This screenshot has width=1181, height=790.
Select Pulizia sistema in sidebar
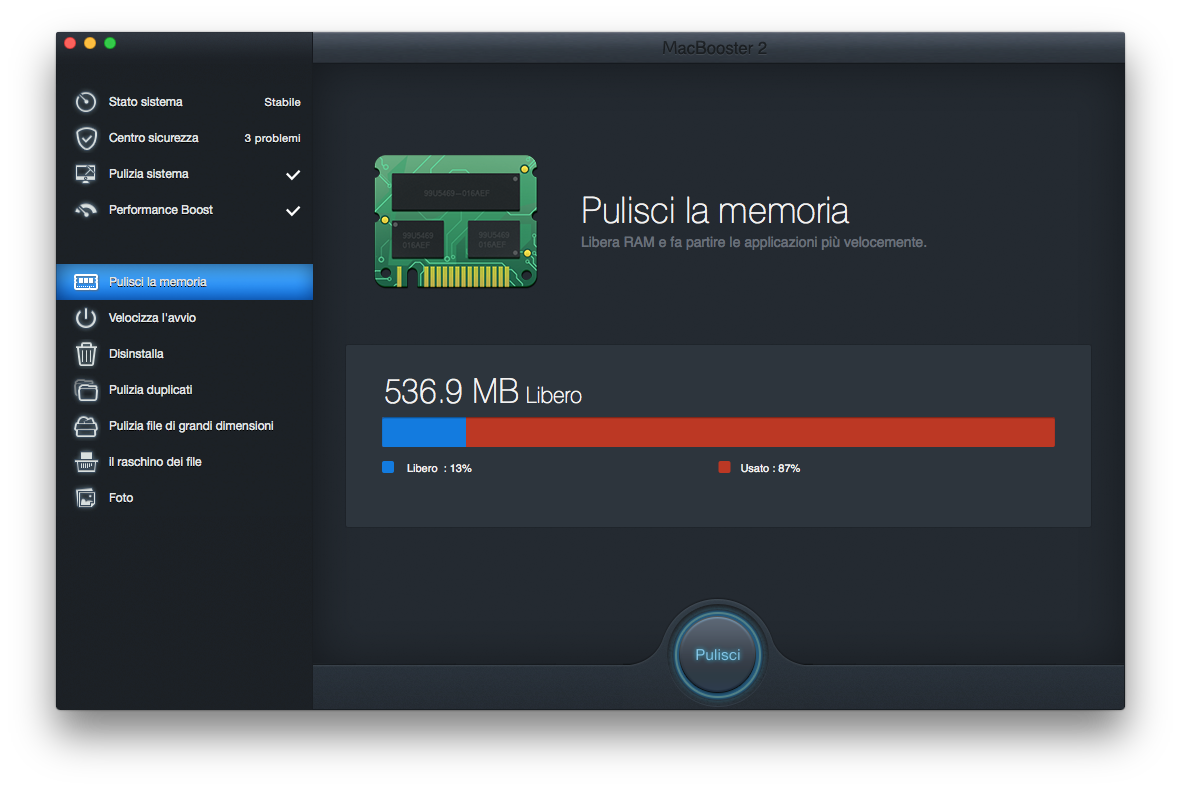pyautogui.click(x=185, y=174)
